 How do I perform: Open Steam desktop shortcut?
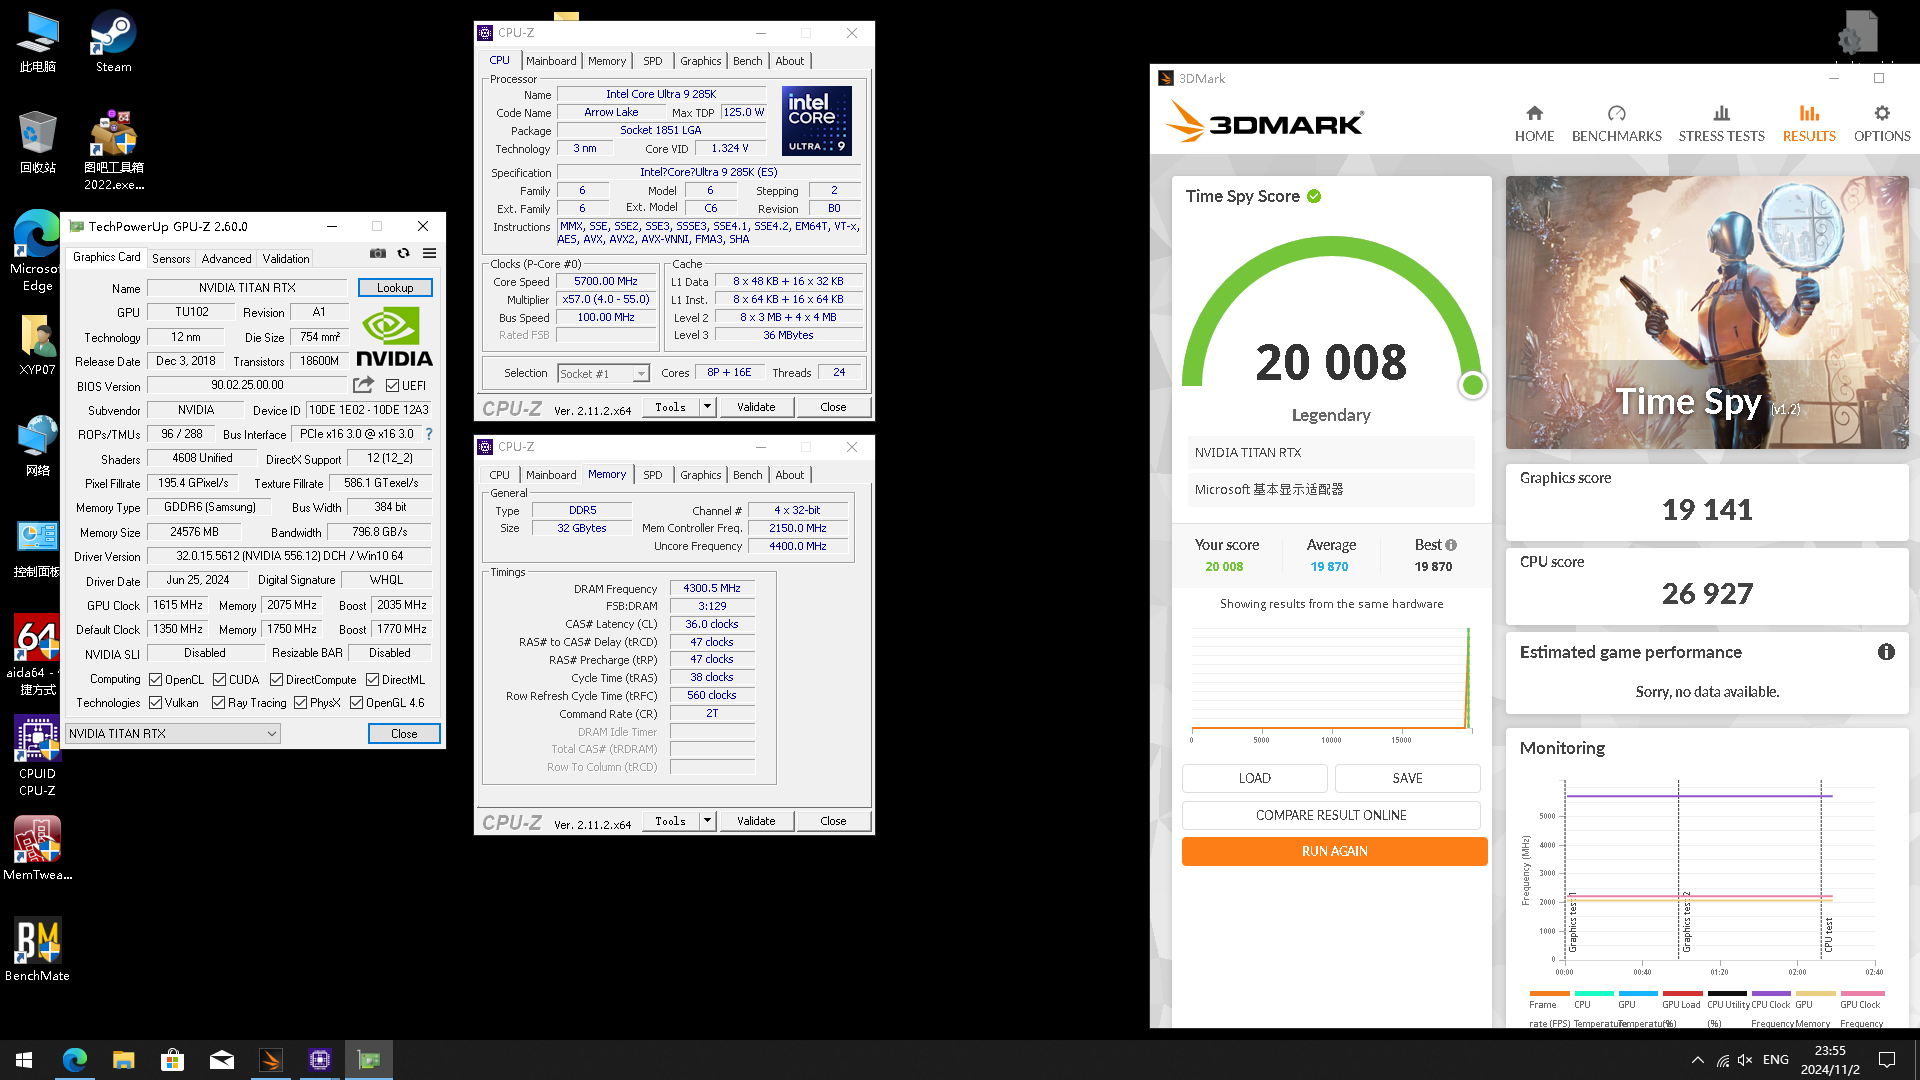click(113, 42)
